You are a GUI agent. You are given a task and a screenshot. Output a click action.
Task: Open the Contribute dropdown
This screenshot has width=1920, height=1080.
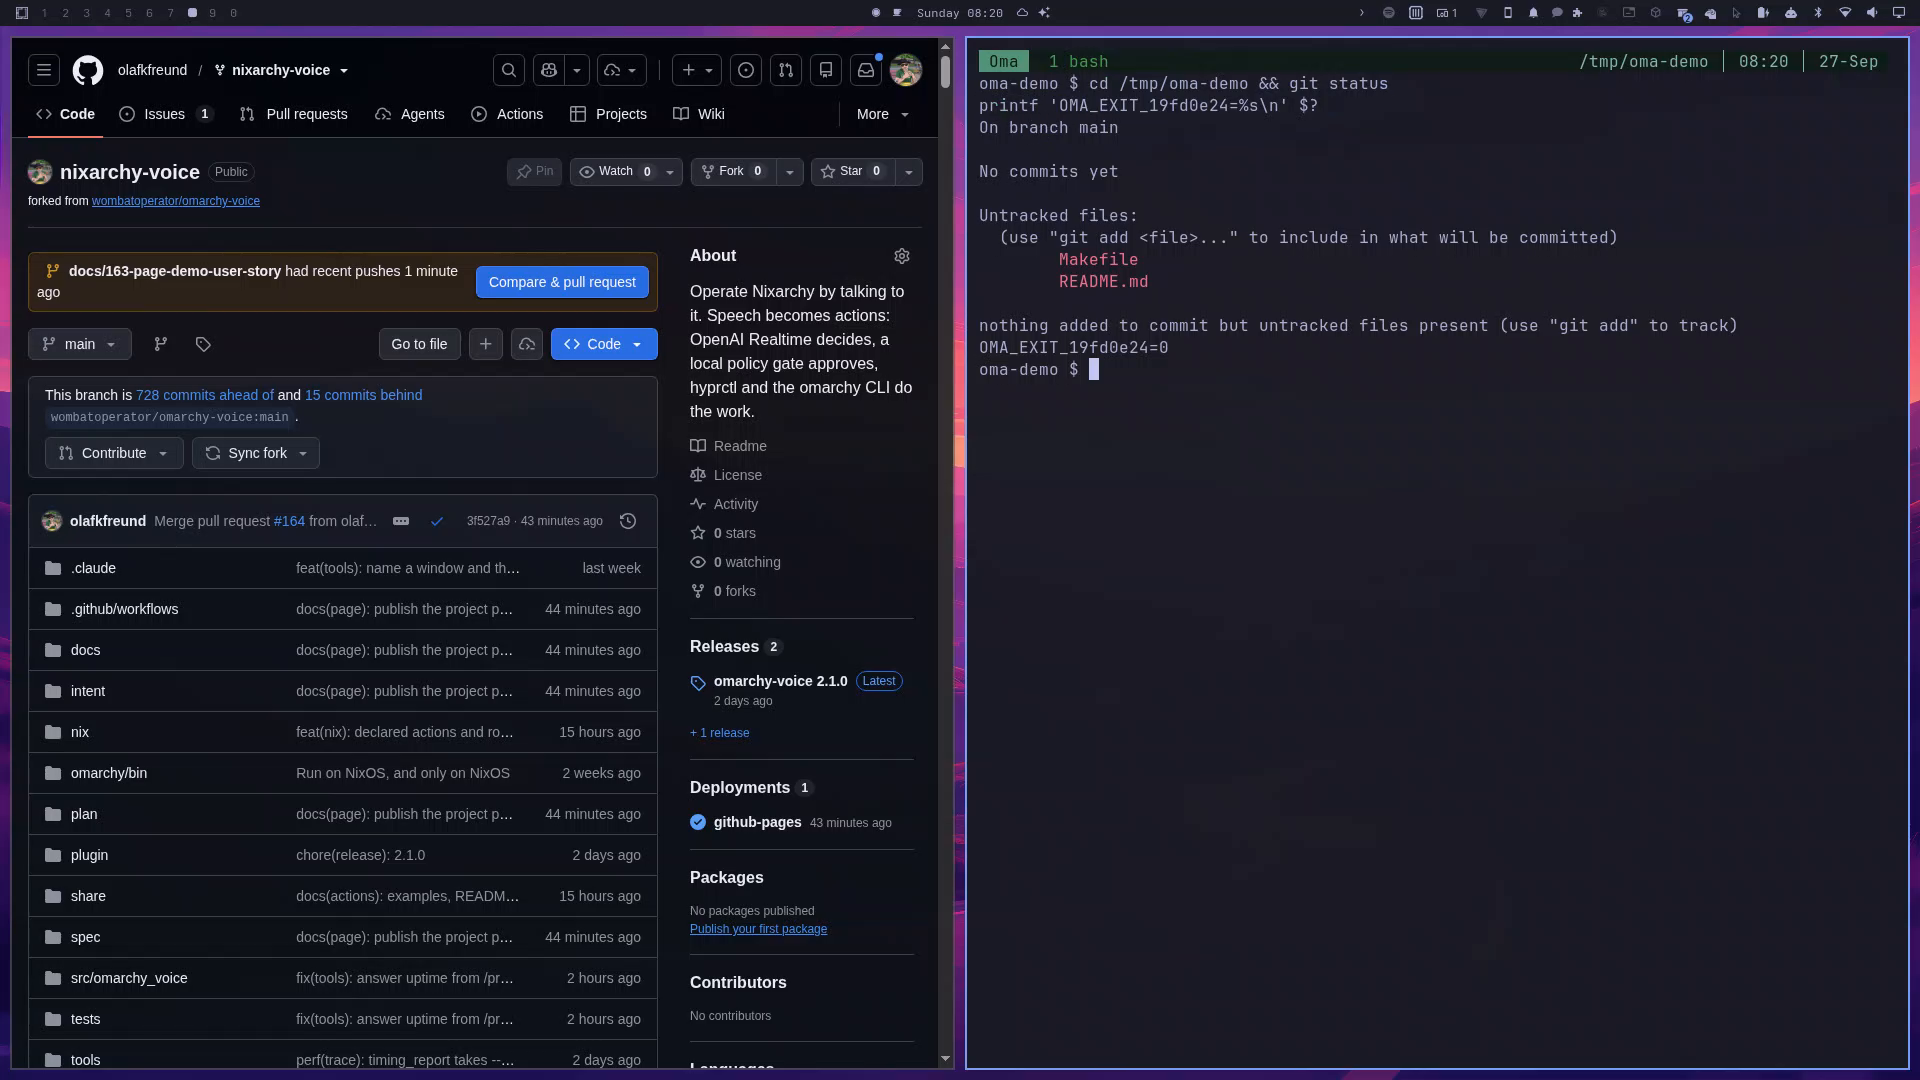click(114, 453)
